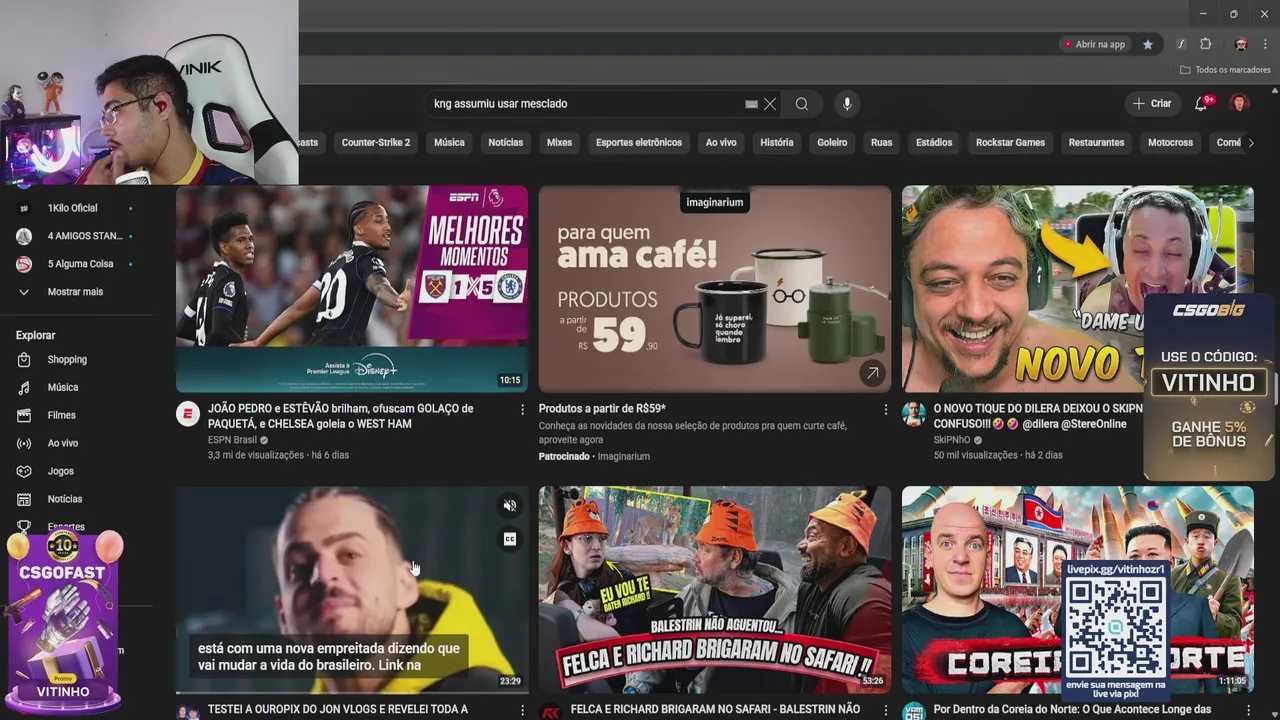Click Produtos a partir de R$59 title
The image size is (1280, 720).
point(602,409)
